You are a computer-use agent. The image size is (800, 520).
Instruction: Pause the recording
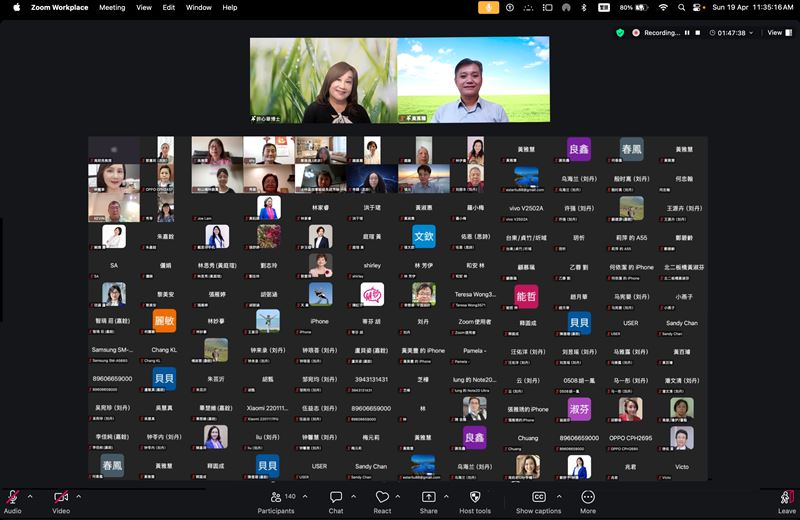click(687, 33)
